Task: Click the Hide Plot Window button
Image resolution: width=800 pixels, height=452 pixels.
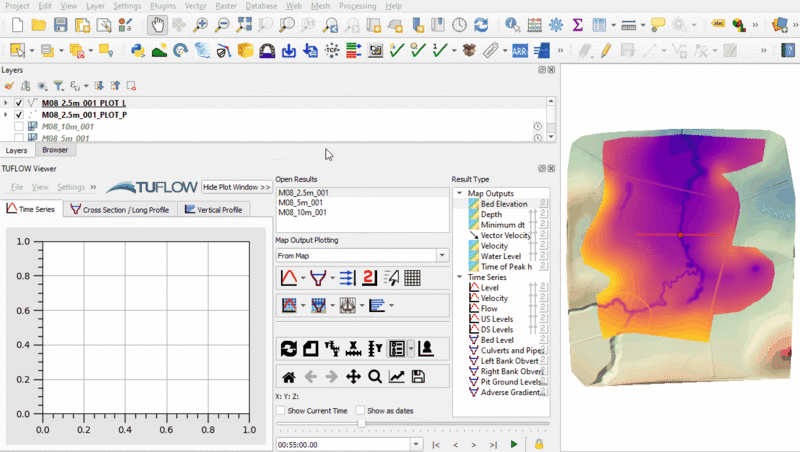Action: [x=236, y=187]
